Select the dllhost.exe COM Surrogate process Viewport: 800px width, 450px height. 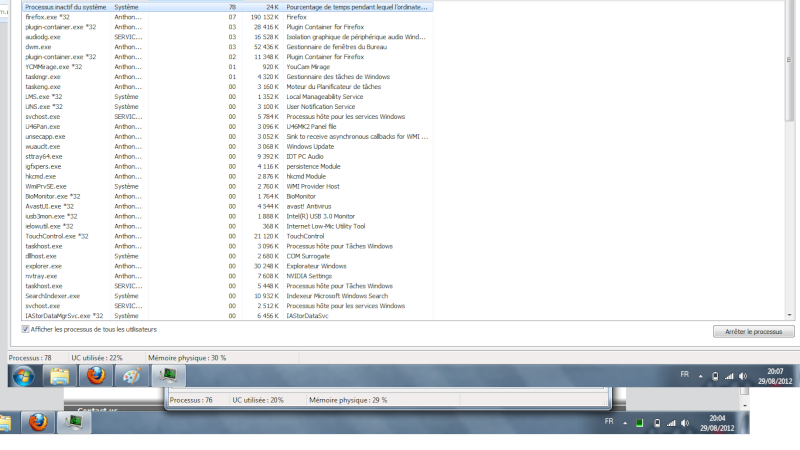228,256
